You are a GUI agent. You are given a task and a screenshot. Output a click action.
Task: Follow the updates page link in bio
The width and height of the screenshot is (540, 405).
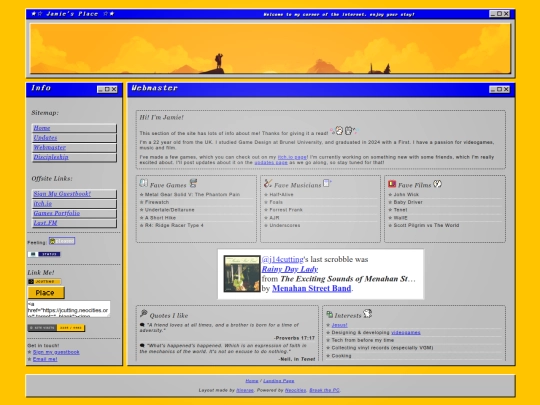271,163
